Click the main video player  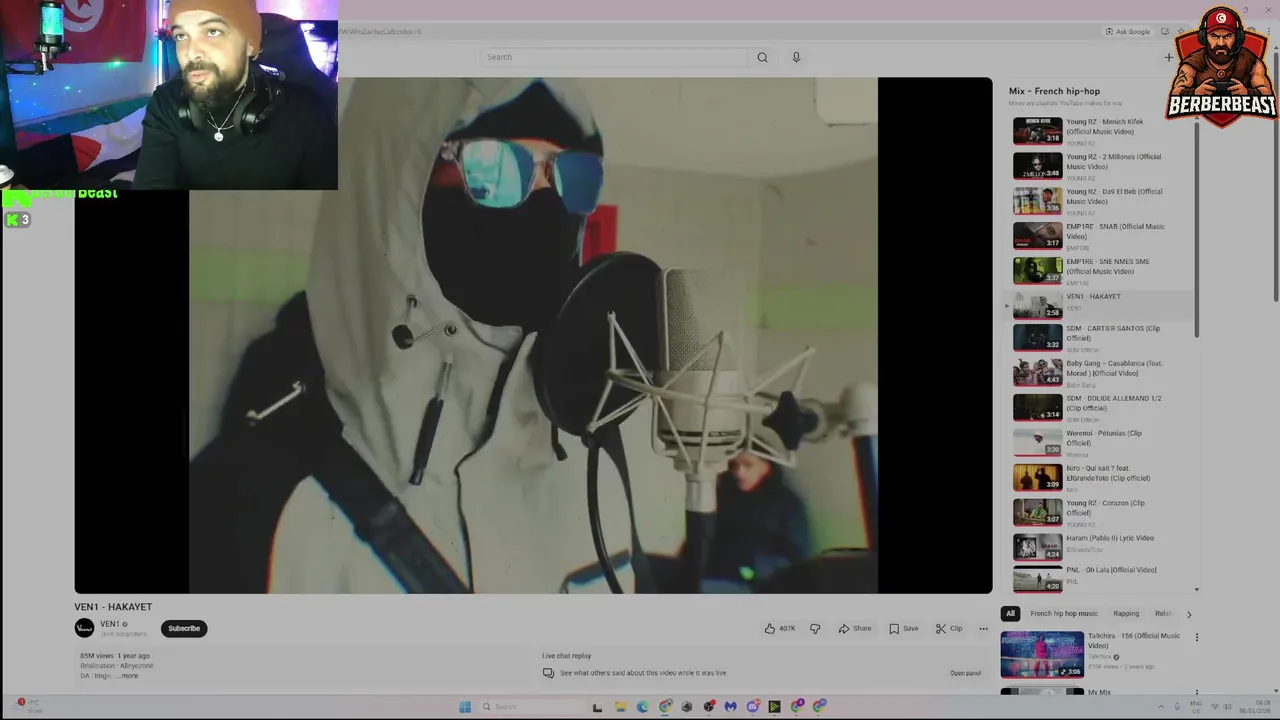(x=533, y=335)
